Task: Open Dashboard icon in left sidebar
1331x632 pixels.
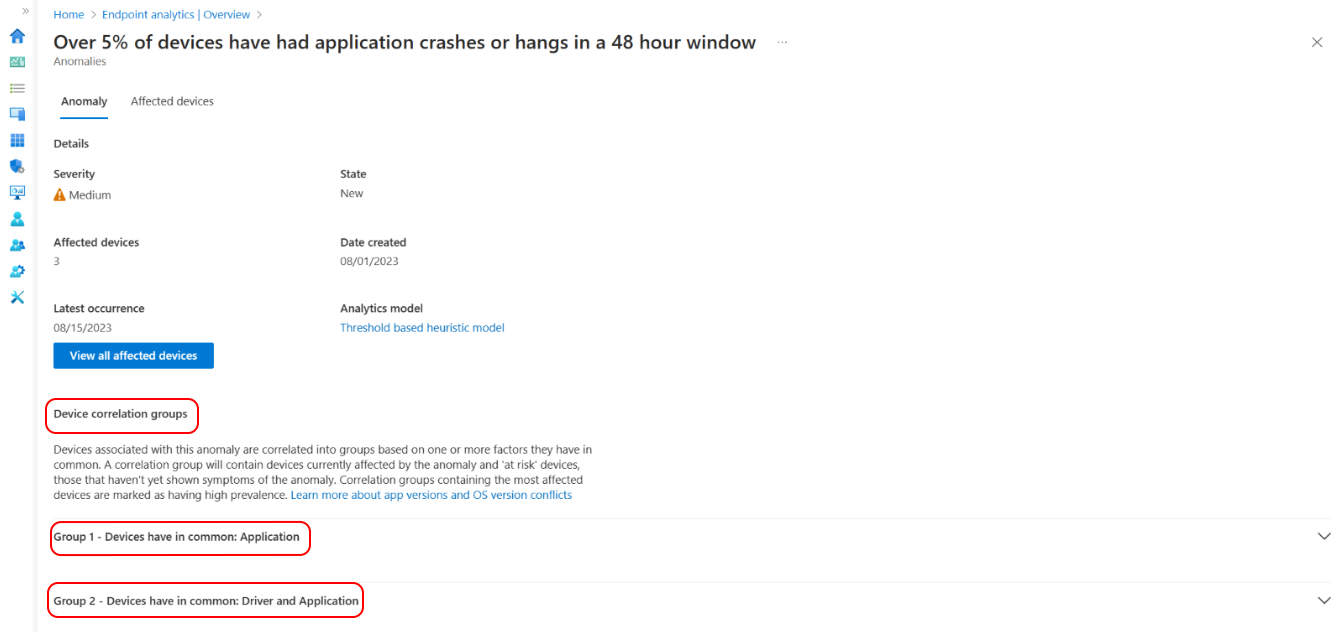Action: (17, 62)
